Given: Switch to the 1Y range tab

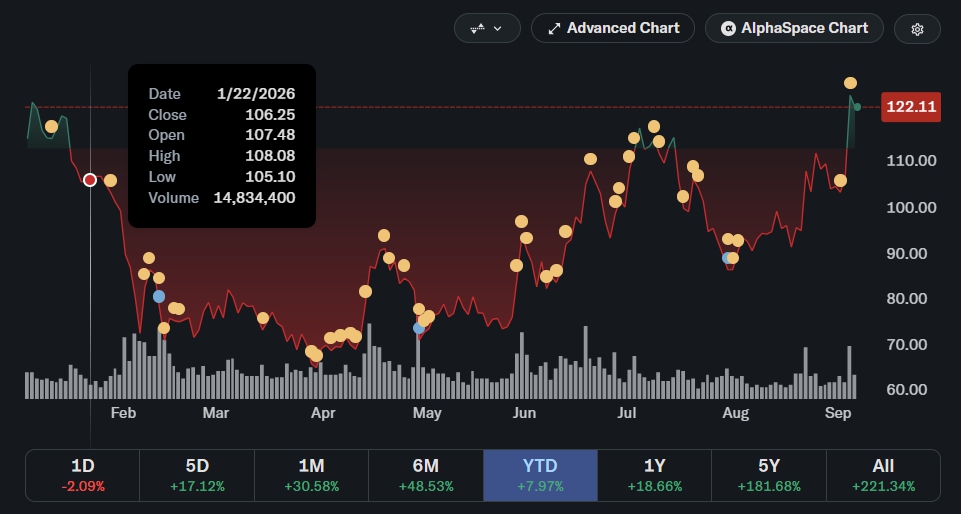Looking at the screenshot, I should tap(655, 475).
